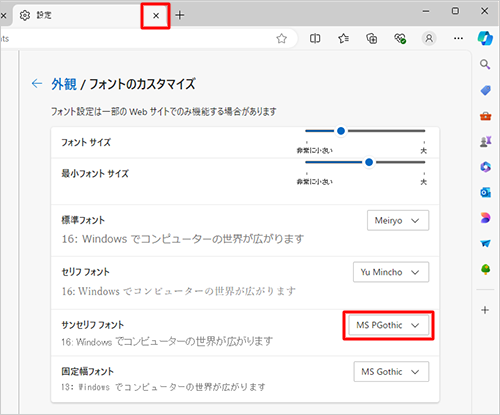
Task: Open Drop paper-plane icon in sidebar
Action: pyautogui.click(x=485, y=243)
